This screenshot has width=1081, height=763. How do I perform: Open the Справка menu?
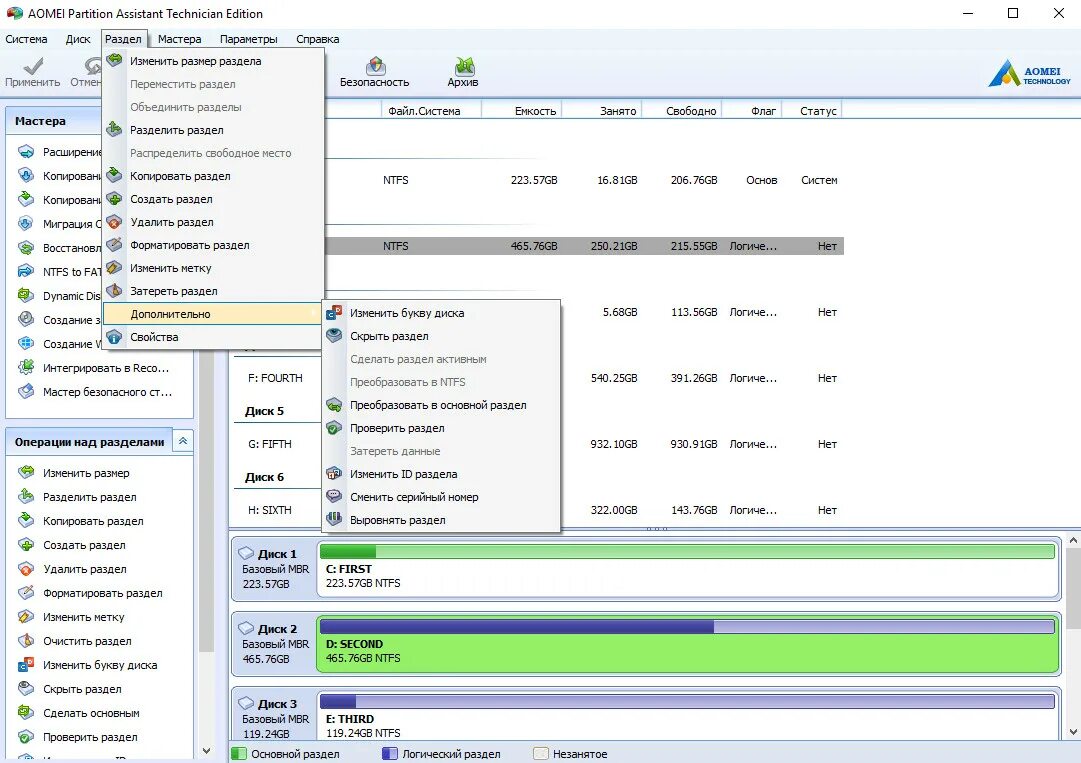tap(318, 39)
